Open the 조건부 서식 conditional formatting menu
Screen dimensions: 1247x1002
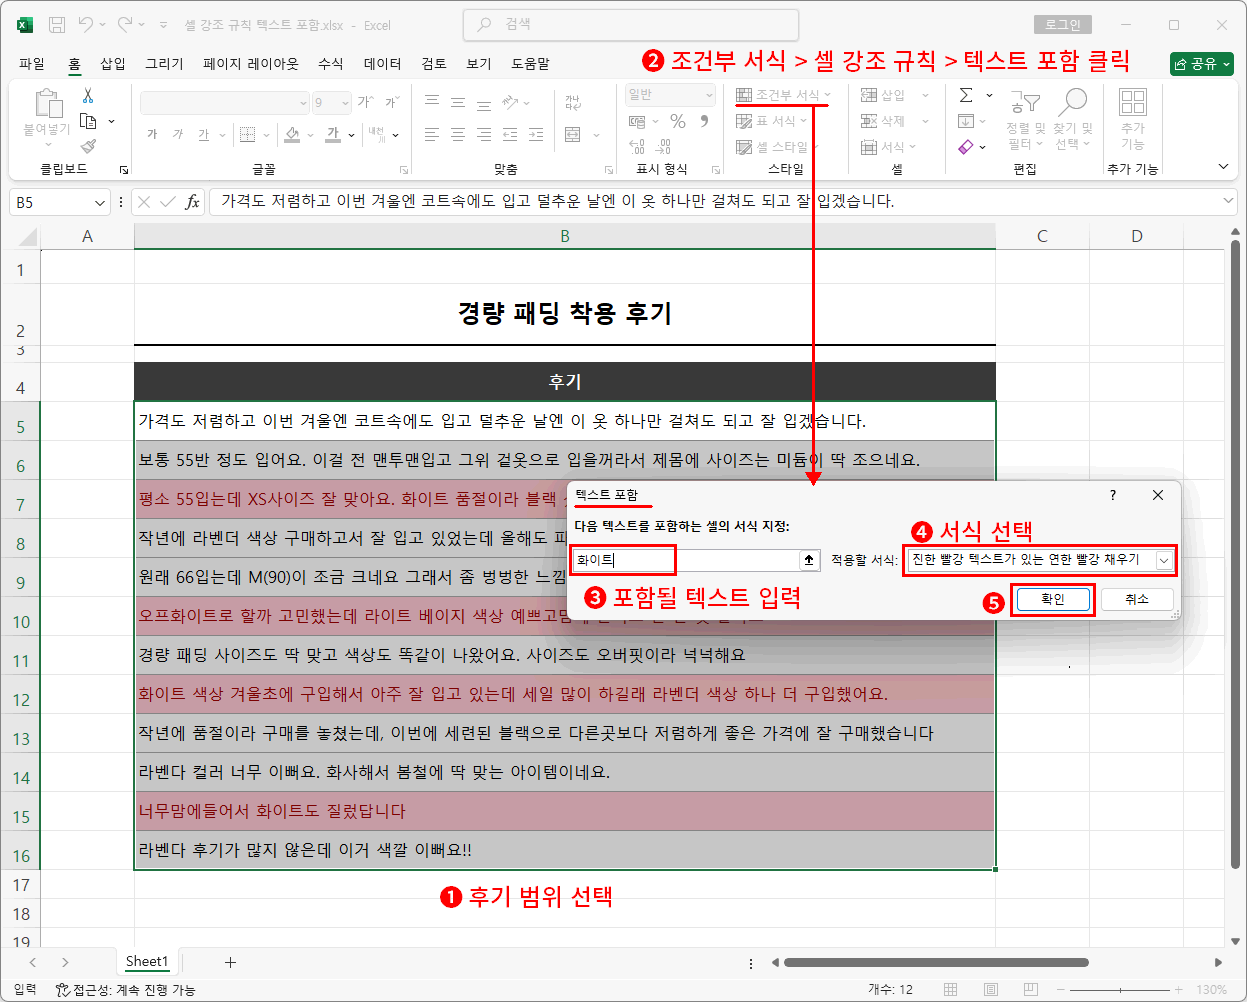click(x=783, y=95)
